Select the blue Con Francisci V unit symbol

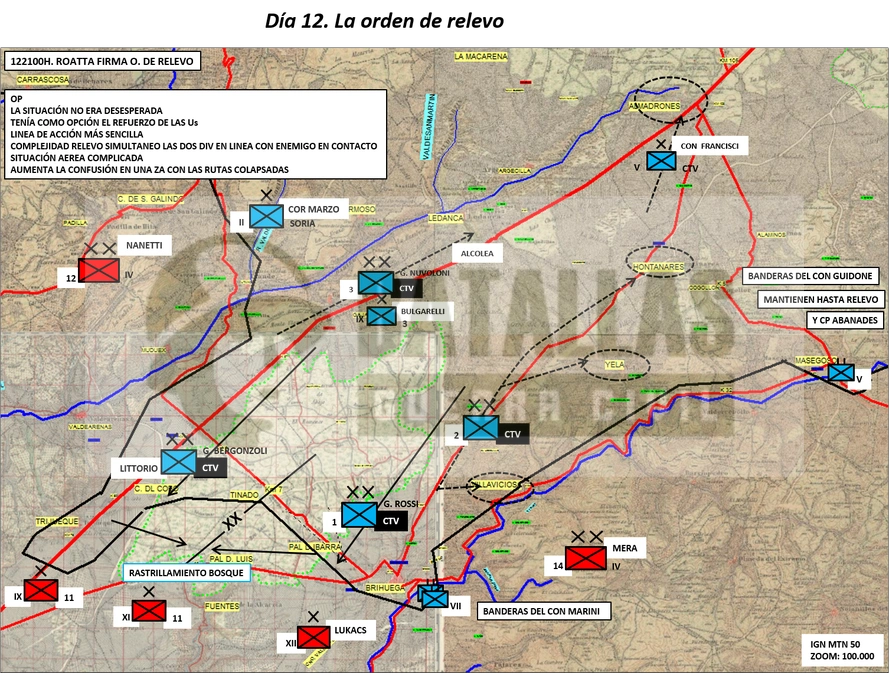tap(661, 161)
